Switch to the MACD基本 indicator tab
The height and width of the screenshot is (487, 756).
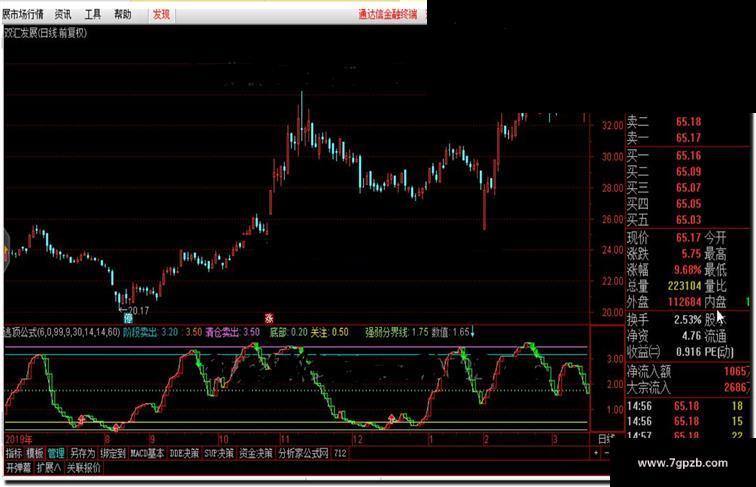point(147,453)
